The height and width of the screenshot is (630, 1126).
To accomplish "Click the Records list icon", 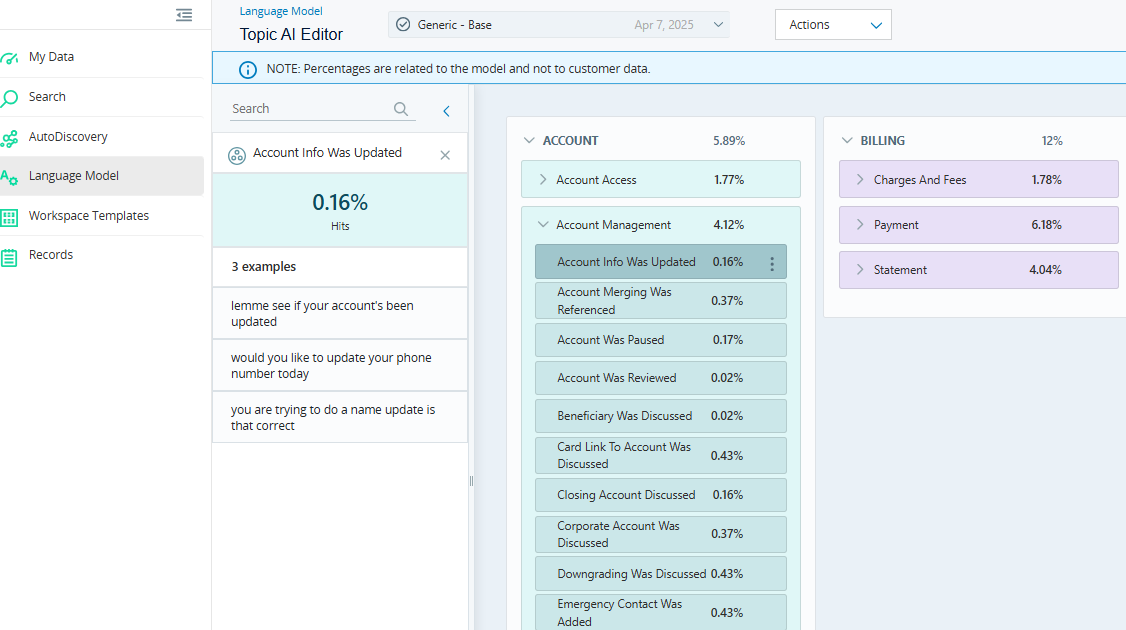I will pyautogui.click(x=10, y=256).
